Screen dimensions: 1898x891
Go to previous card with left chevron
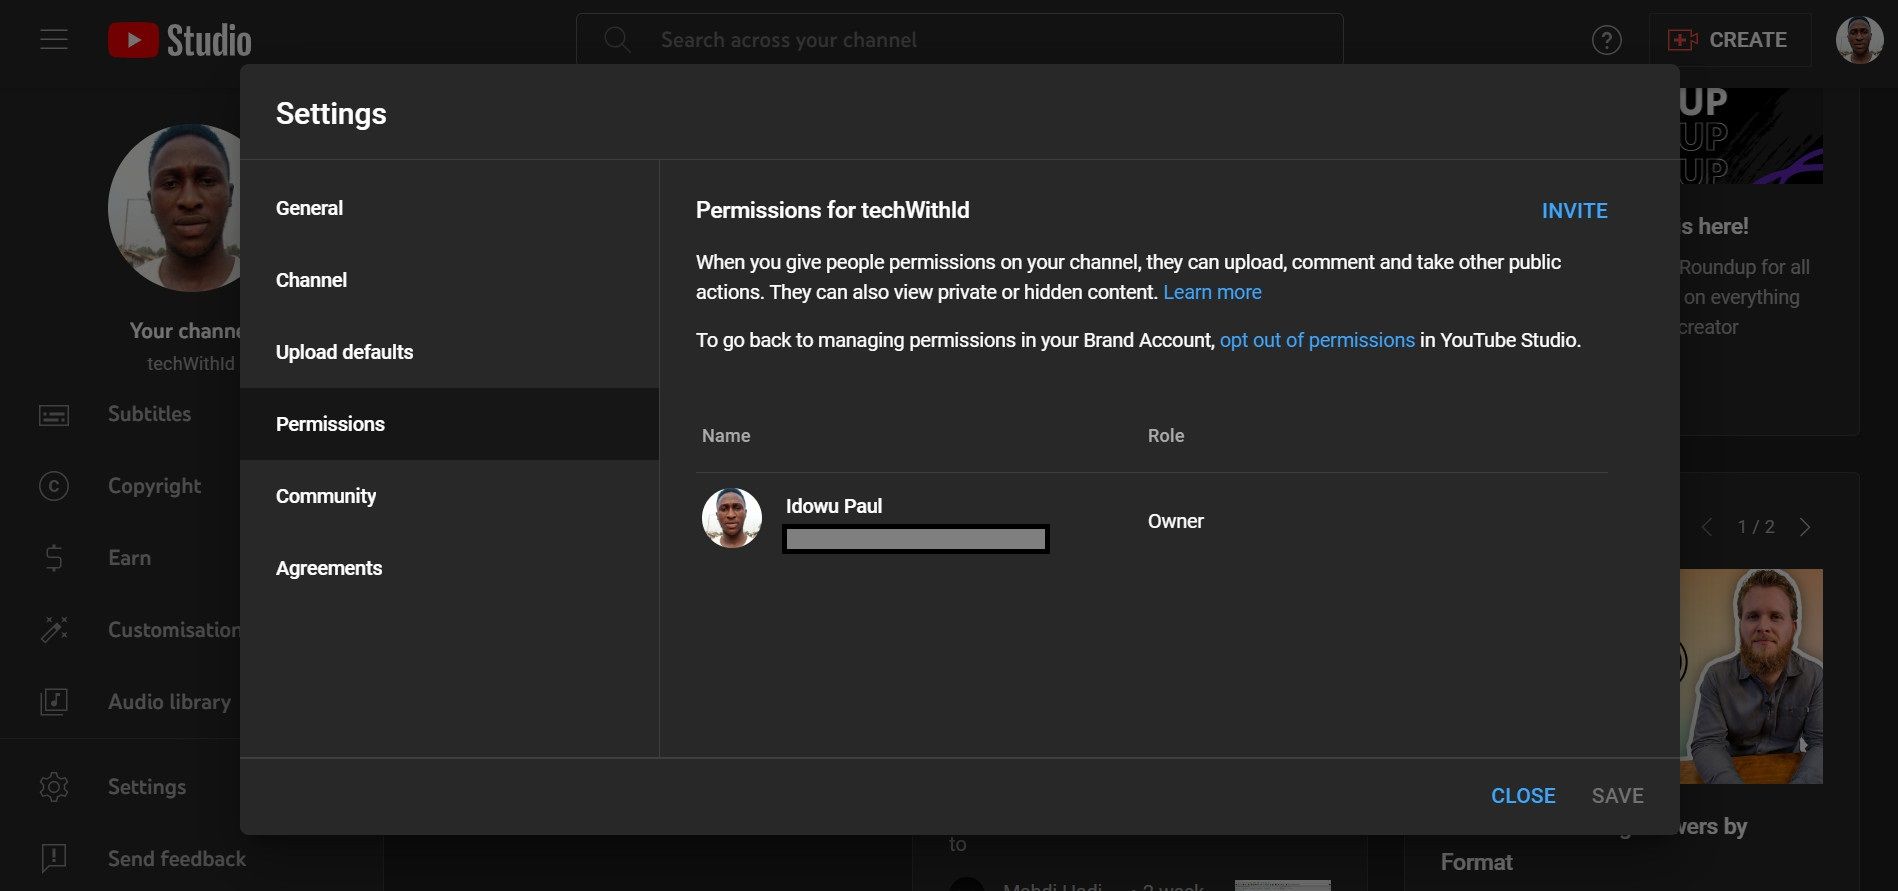click(1707, 527)
